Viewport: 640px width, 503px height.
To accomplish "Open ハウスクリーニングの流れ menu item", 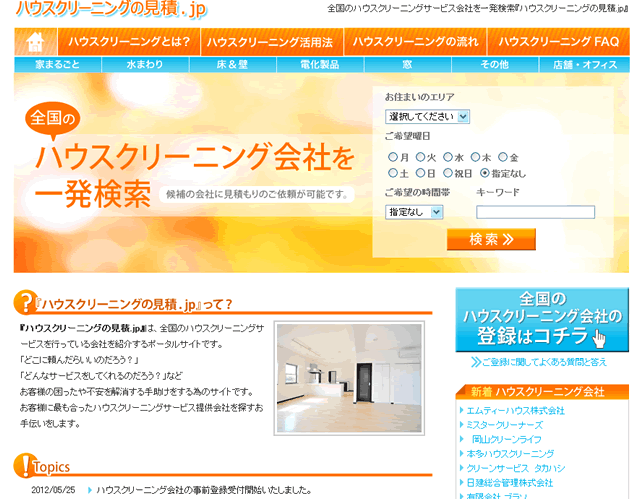I will tap(416, 42).
